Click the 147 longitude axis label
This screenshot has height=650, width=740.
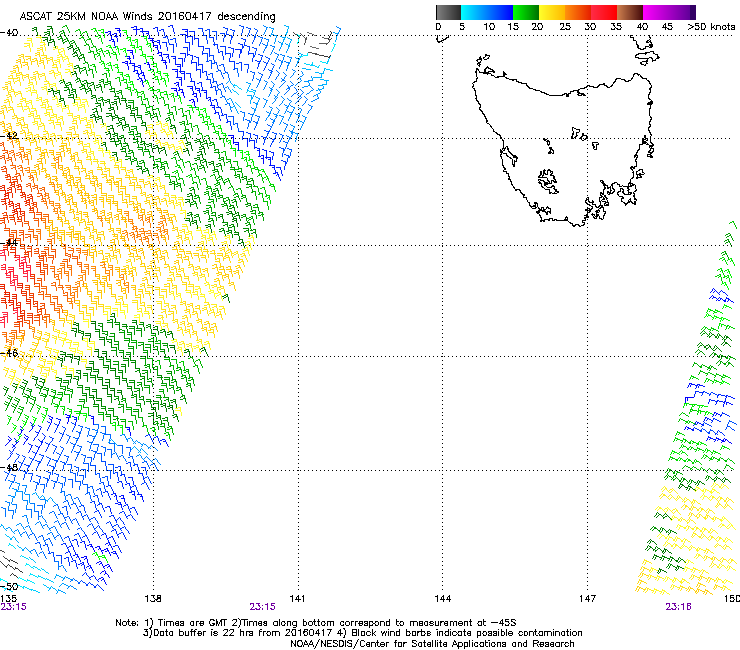587,599
